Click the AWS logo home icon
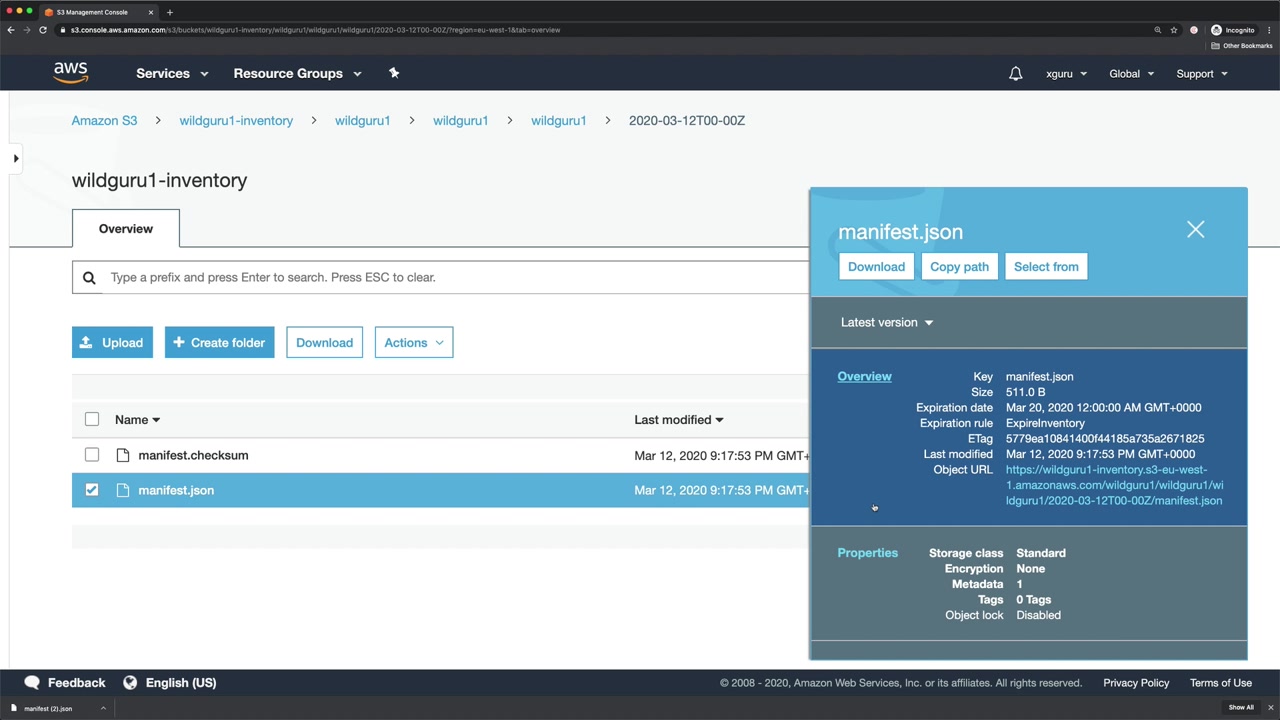The image size is (1280, 720). (x=71, y=73)
